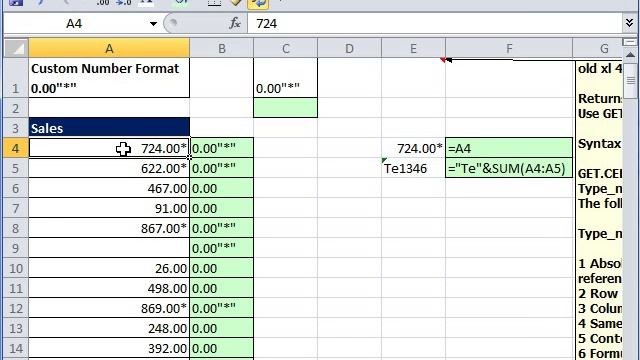Select column E header
The height and width of the screenshot is (360, 640).
(413, 48)
